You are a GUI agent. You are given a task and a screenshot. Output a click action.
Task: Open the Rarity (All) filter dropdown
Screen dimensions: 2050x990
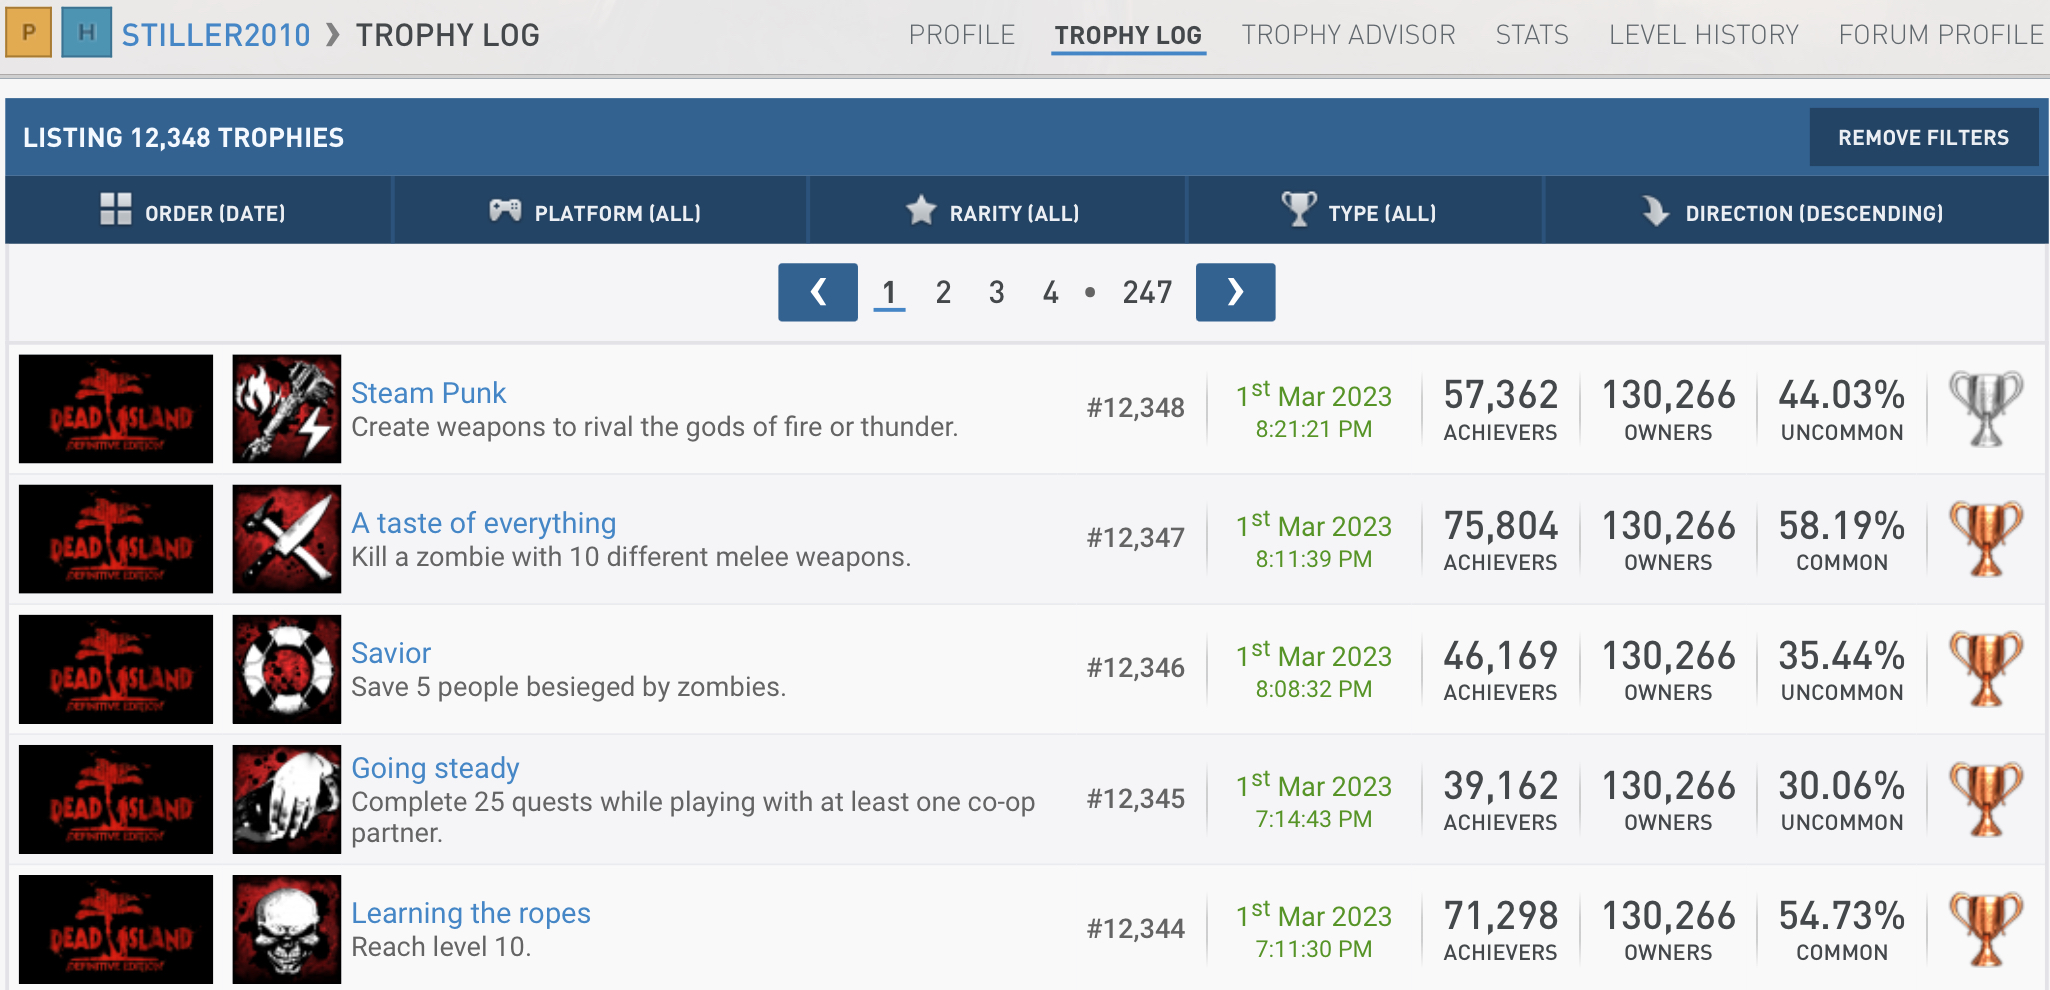click(995, 212)
